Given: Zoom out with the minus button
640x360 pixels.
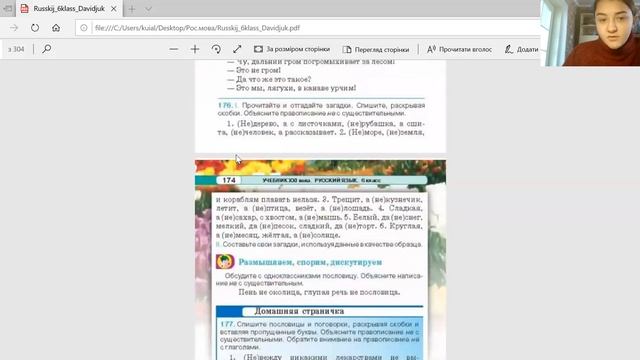Looking at the screenshot, I should click(173, 49).
